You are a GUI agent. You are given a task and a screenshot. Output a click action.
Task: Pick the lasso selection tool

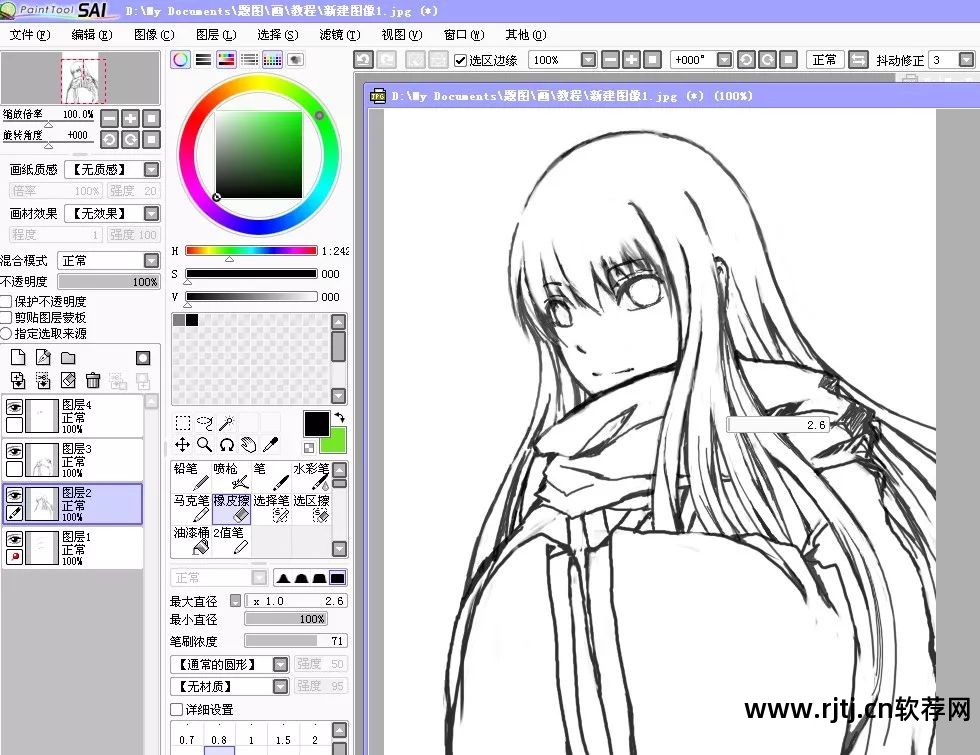point(204,423)
